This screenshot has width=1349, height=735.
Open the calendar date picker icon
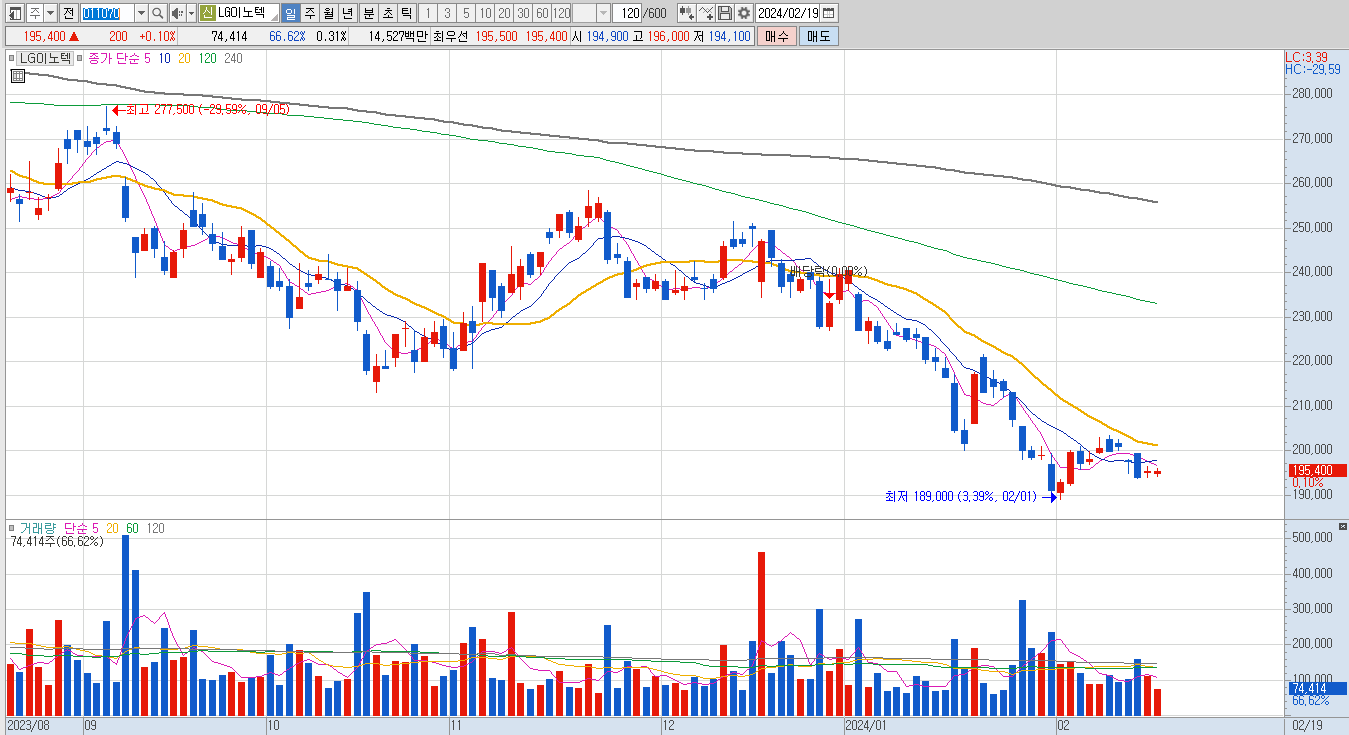(x=829, y=13)
